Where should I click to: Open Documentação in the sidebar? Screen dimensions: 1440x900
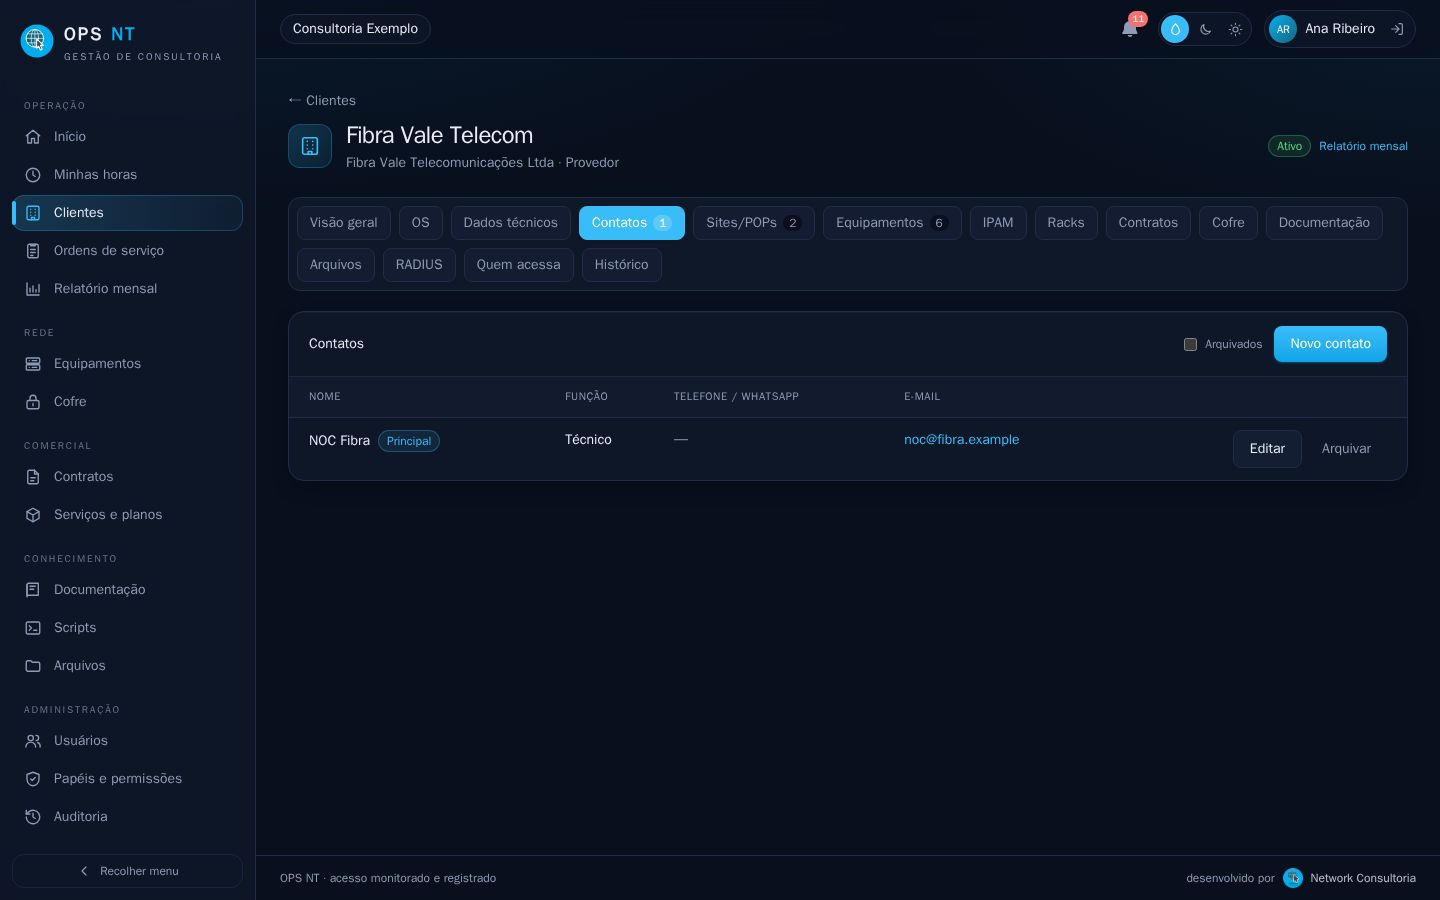(x=127, y=590)
